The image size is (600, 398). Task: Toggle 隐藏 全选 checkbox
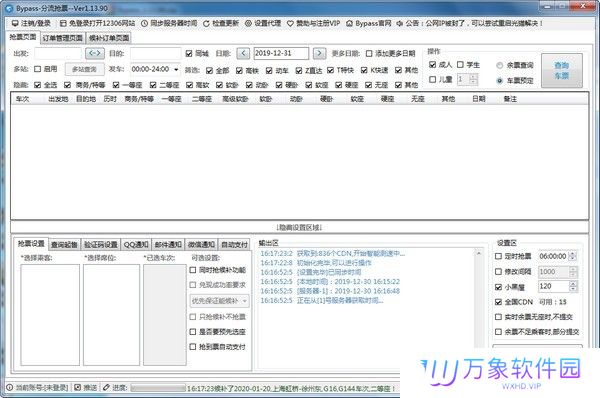(x=37, y=85)
